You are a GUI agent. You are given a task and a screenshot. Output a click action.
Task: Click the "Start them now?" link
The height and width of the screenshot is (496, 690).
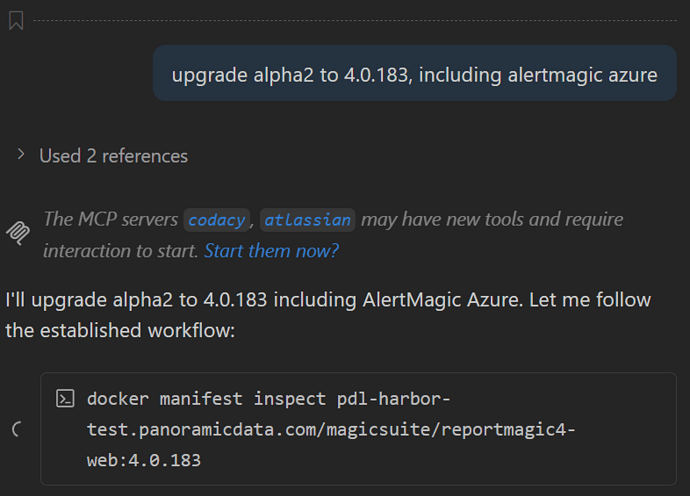[x=271, y=250]
